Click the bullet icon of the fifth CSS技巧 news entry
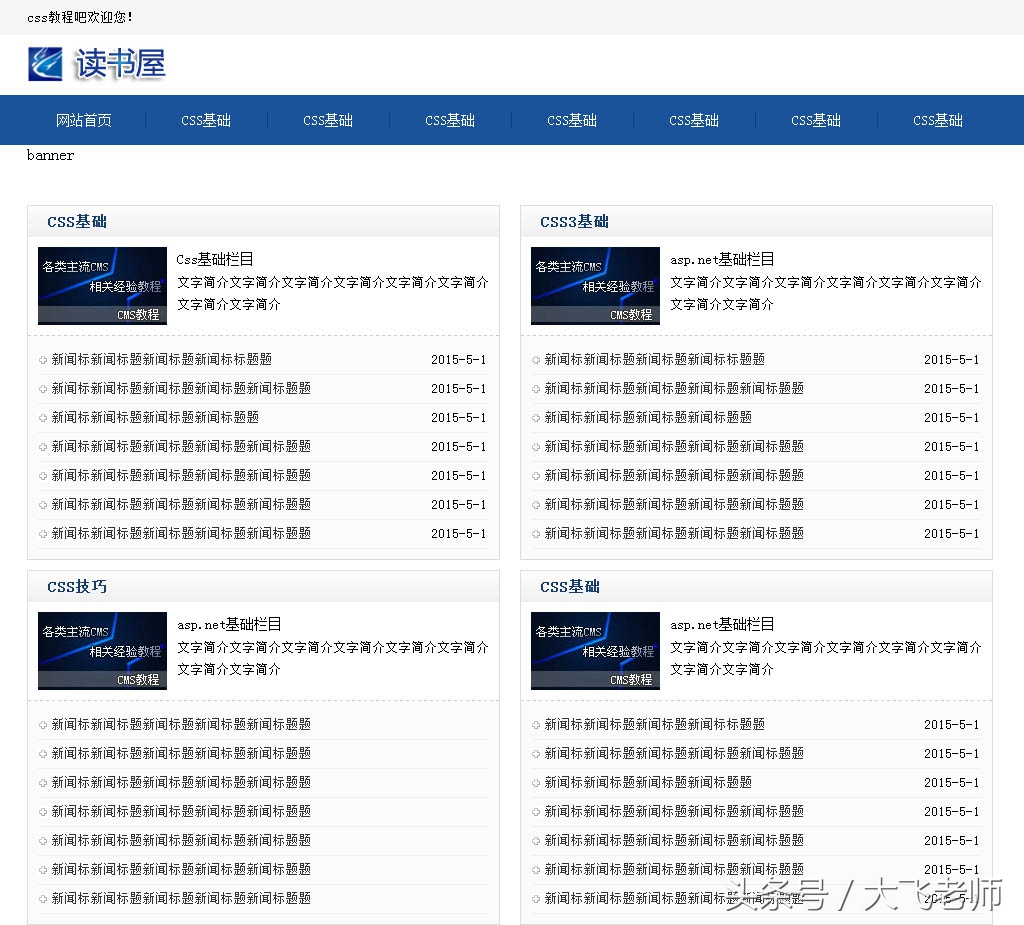The image size is (1024, 925). tap(42, 840)
